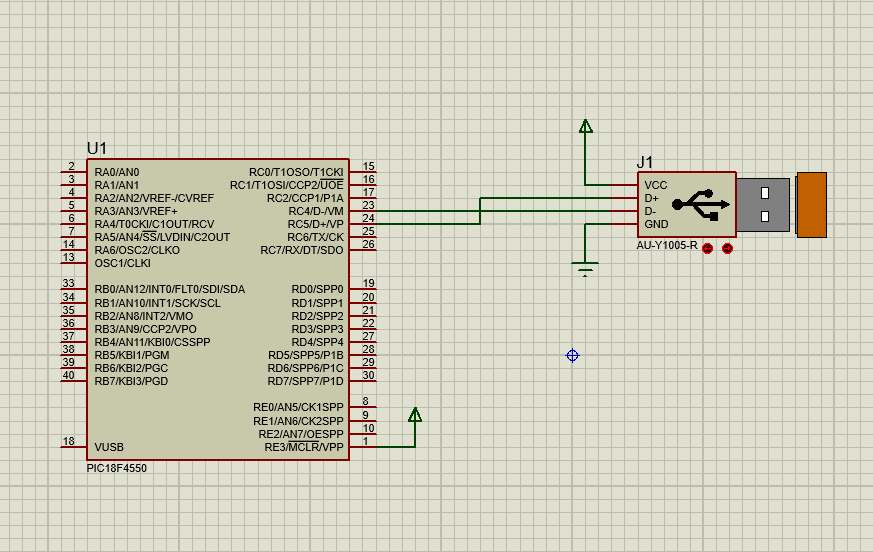This screenshot has height=552, width=873.
Task: Click pin number 18 beside VUSB
Action: pos(68,441)
